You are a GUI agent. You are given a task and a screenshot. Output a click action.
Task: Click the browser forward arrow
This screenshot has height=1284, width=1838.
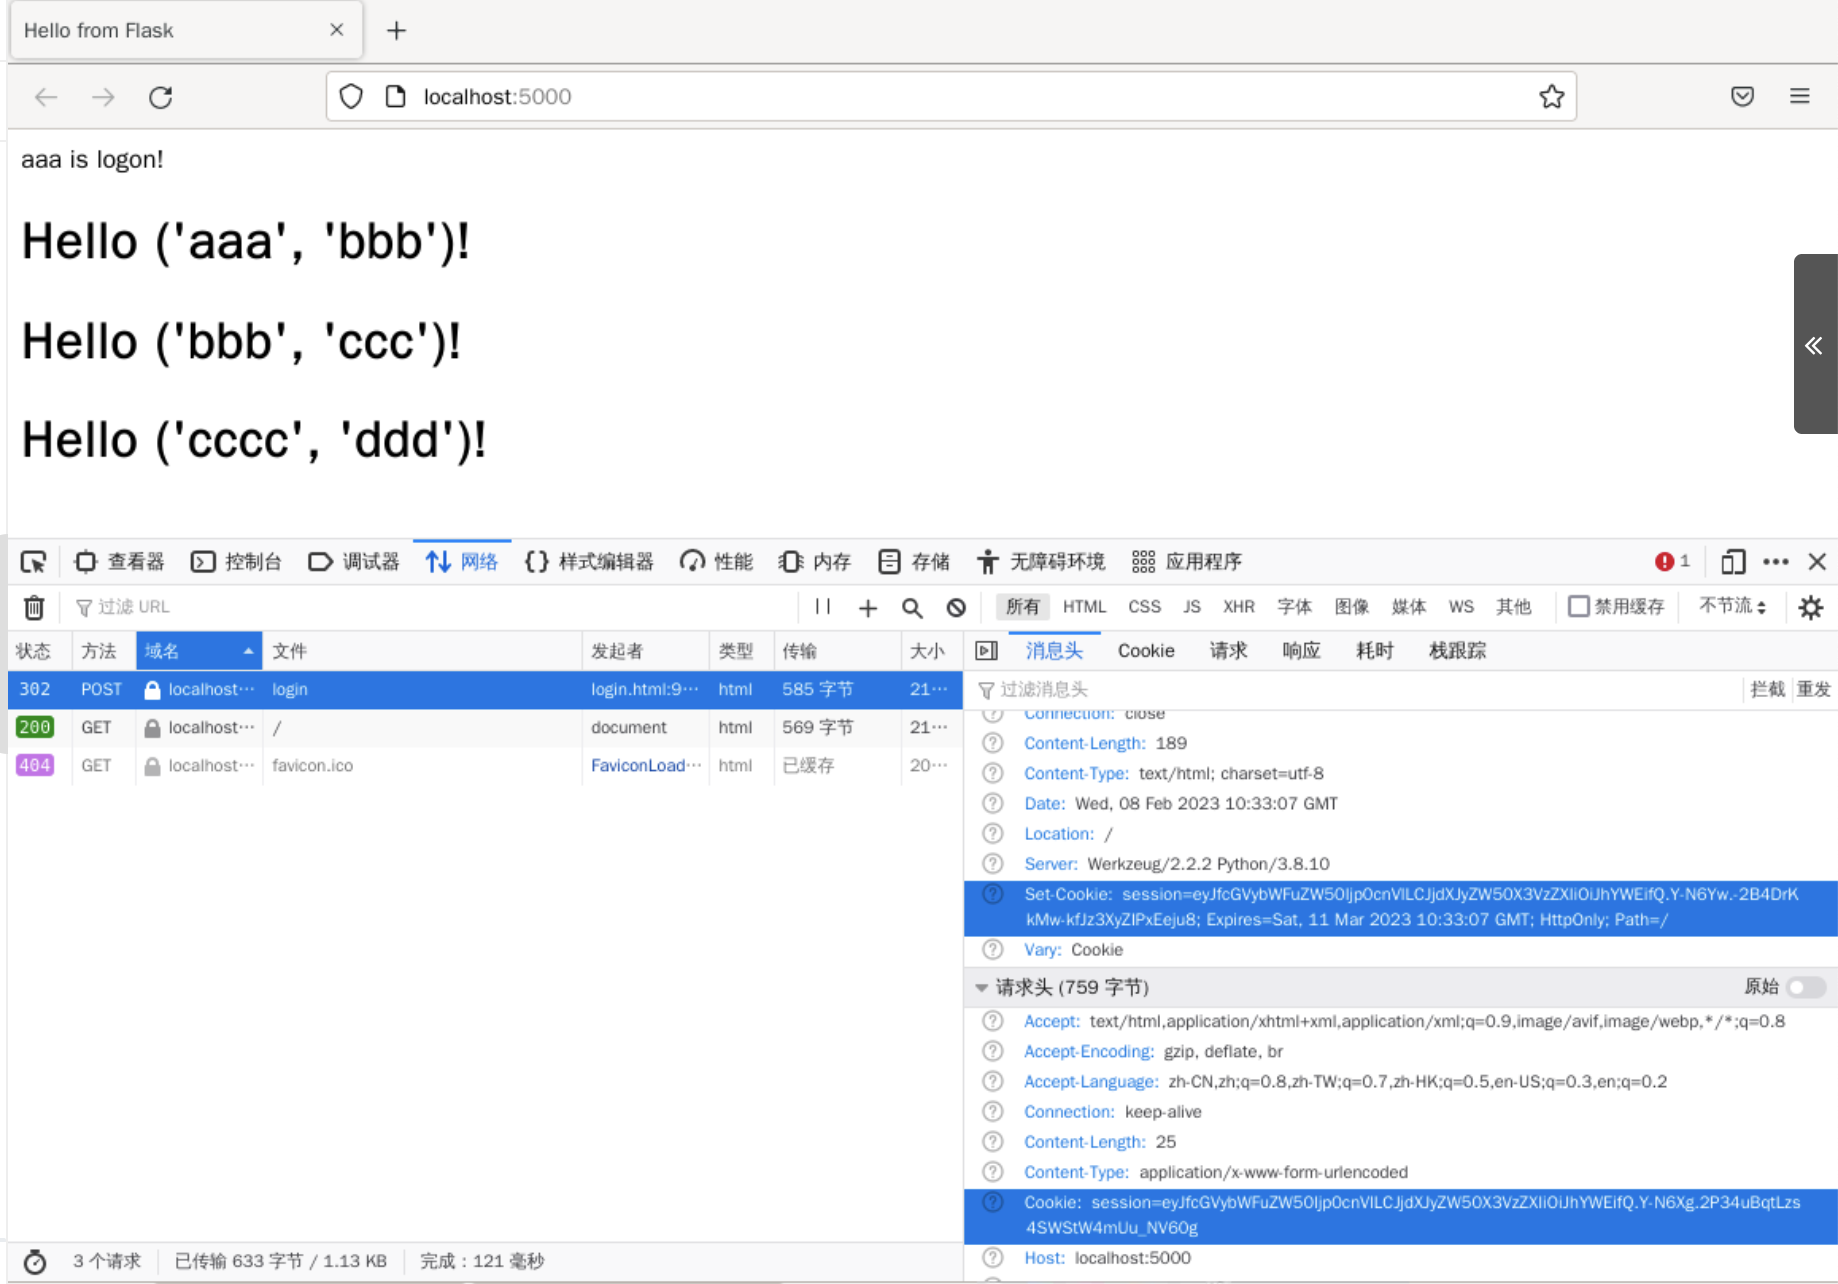tap(103, 97)
